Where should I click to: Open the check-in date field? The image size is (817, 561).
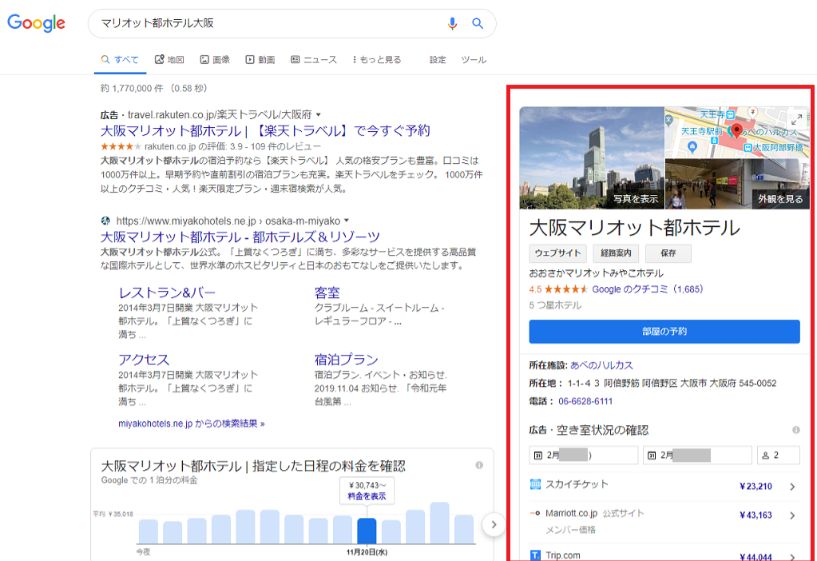[x=584, y=455]
